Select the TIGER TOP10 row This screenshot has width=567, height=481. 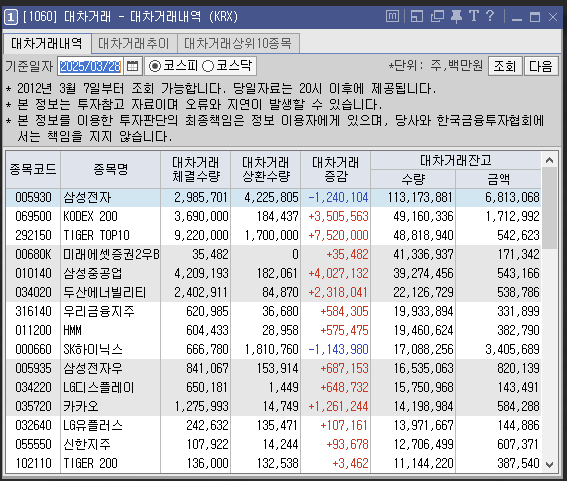coord(273,235)
